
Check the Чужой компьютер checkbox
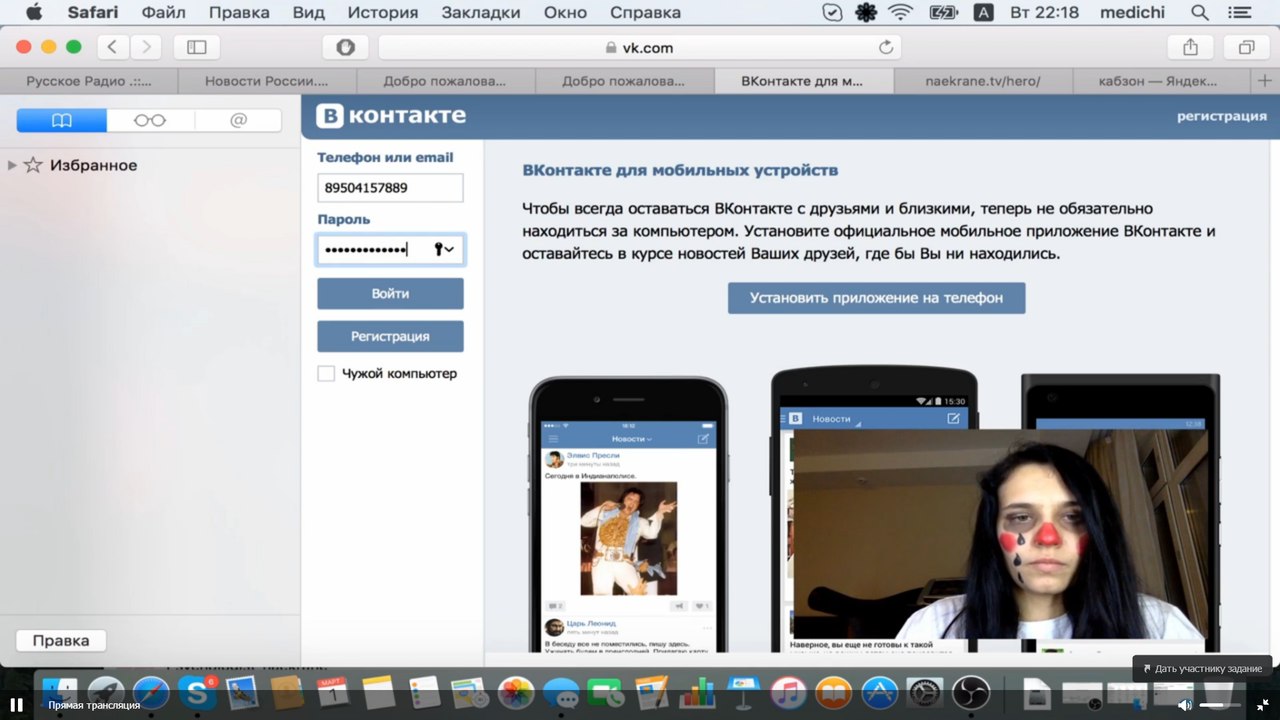point(326,373)
